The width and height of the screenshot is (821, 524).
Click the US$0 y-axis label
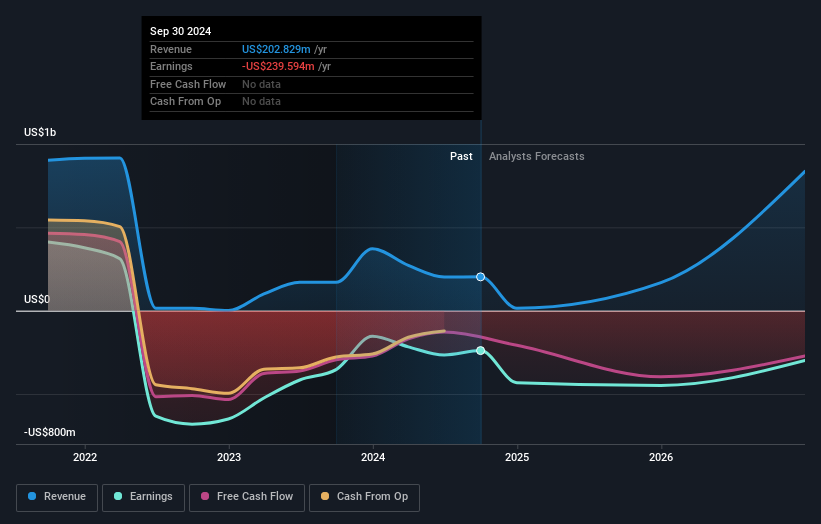click(37, 299)
